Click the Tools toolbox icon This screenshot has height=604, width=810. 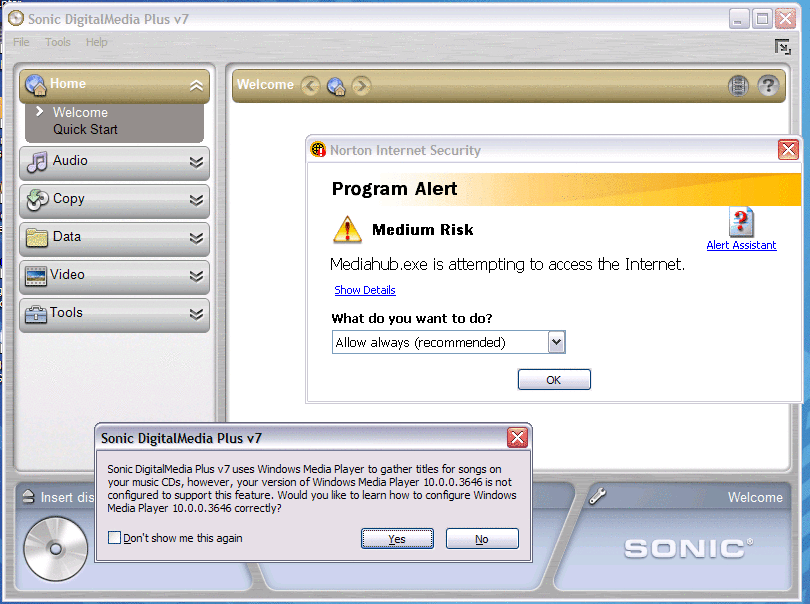pyautogui.click(x=36, y=314)
